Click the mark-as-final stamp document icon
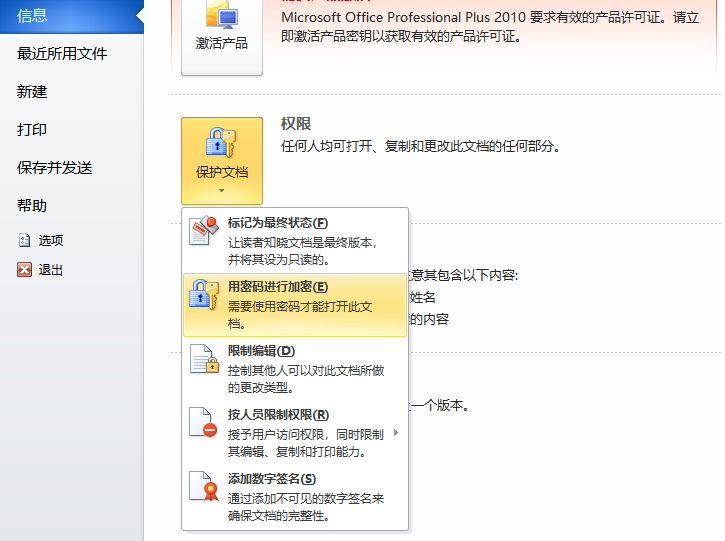 203,230
